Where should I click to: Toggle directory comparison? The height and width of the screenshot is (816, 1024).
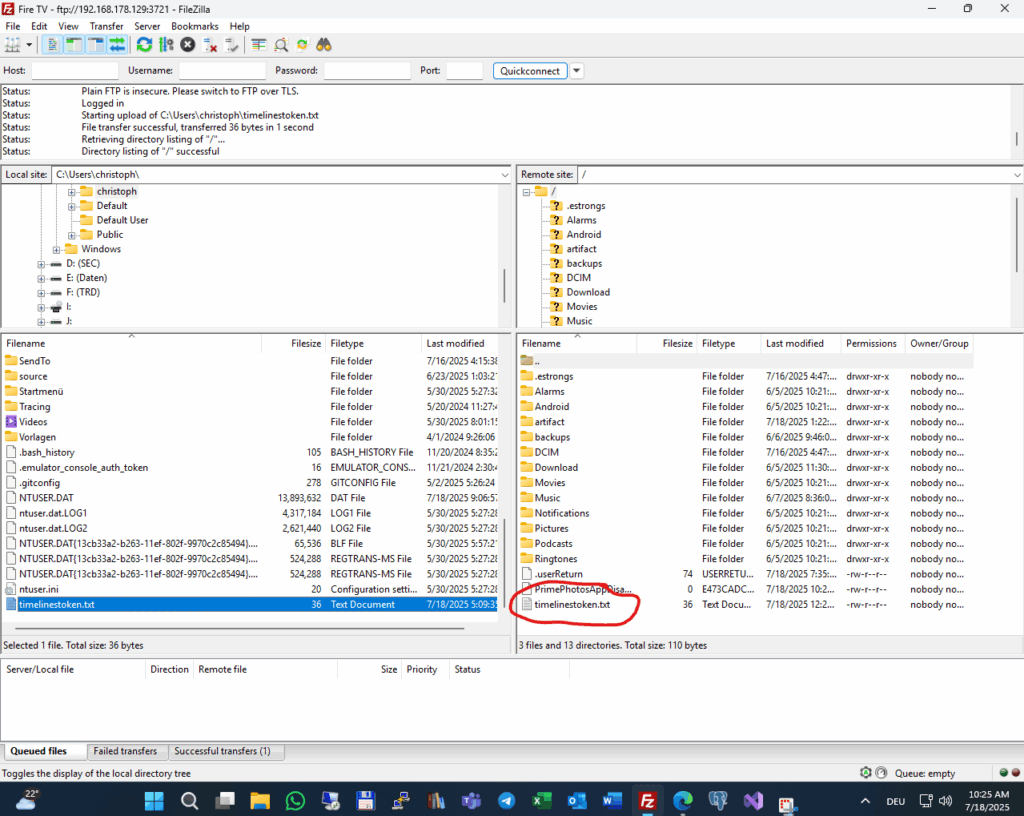(x=281, y=45)
